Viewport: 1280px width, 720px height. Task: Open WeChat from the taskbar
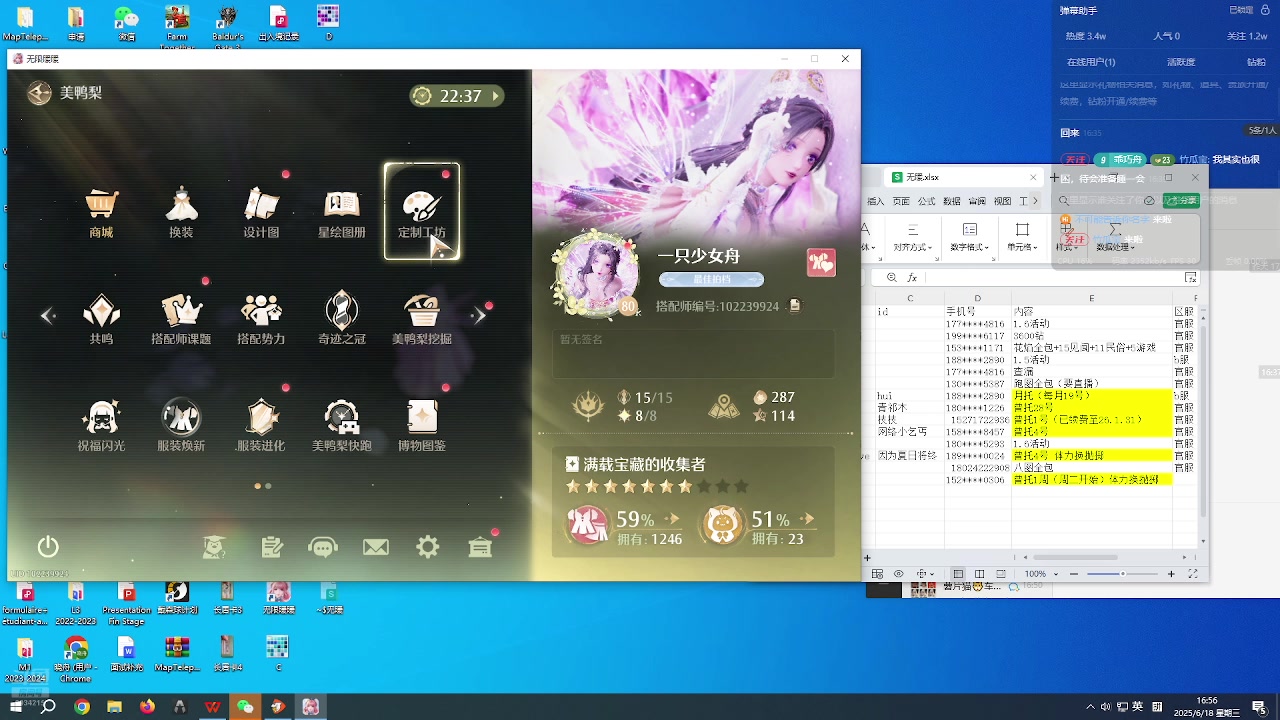[245, 707]
